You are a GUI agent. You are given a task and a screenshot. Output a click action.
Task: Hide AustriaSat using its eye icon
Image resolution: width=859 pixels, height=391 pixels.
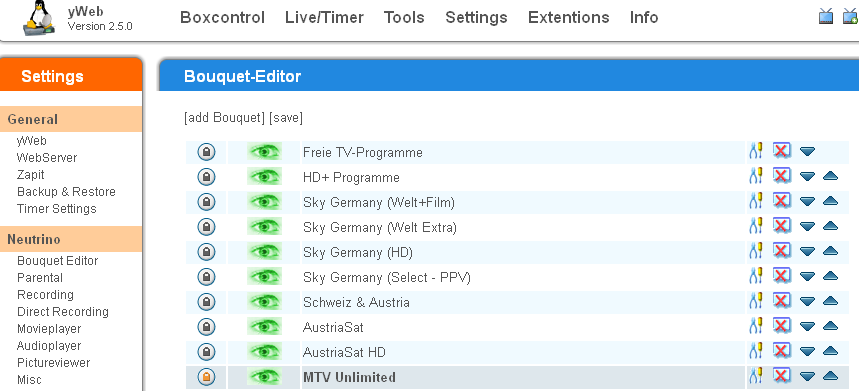[265, 327]
